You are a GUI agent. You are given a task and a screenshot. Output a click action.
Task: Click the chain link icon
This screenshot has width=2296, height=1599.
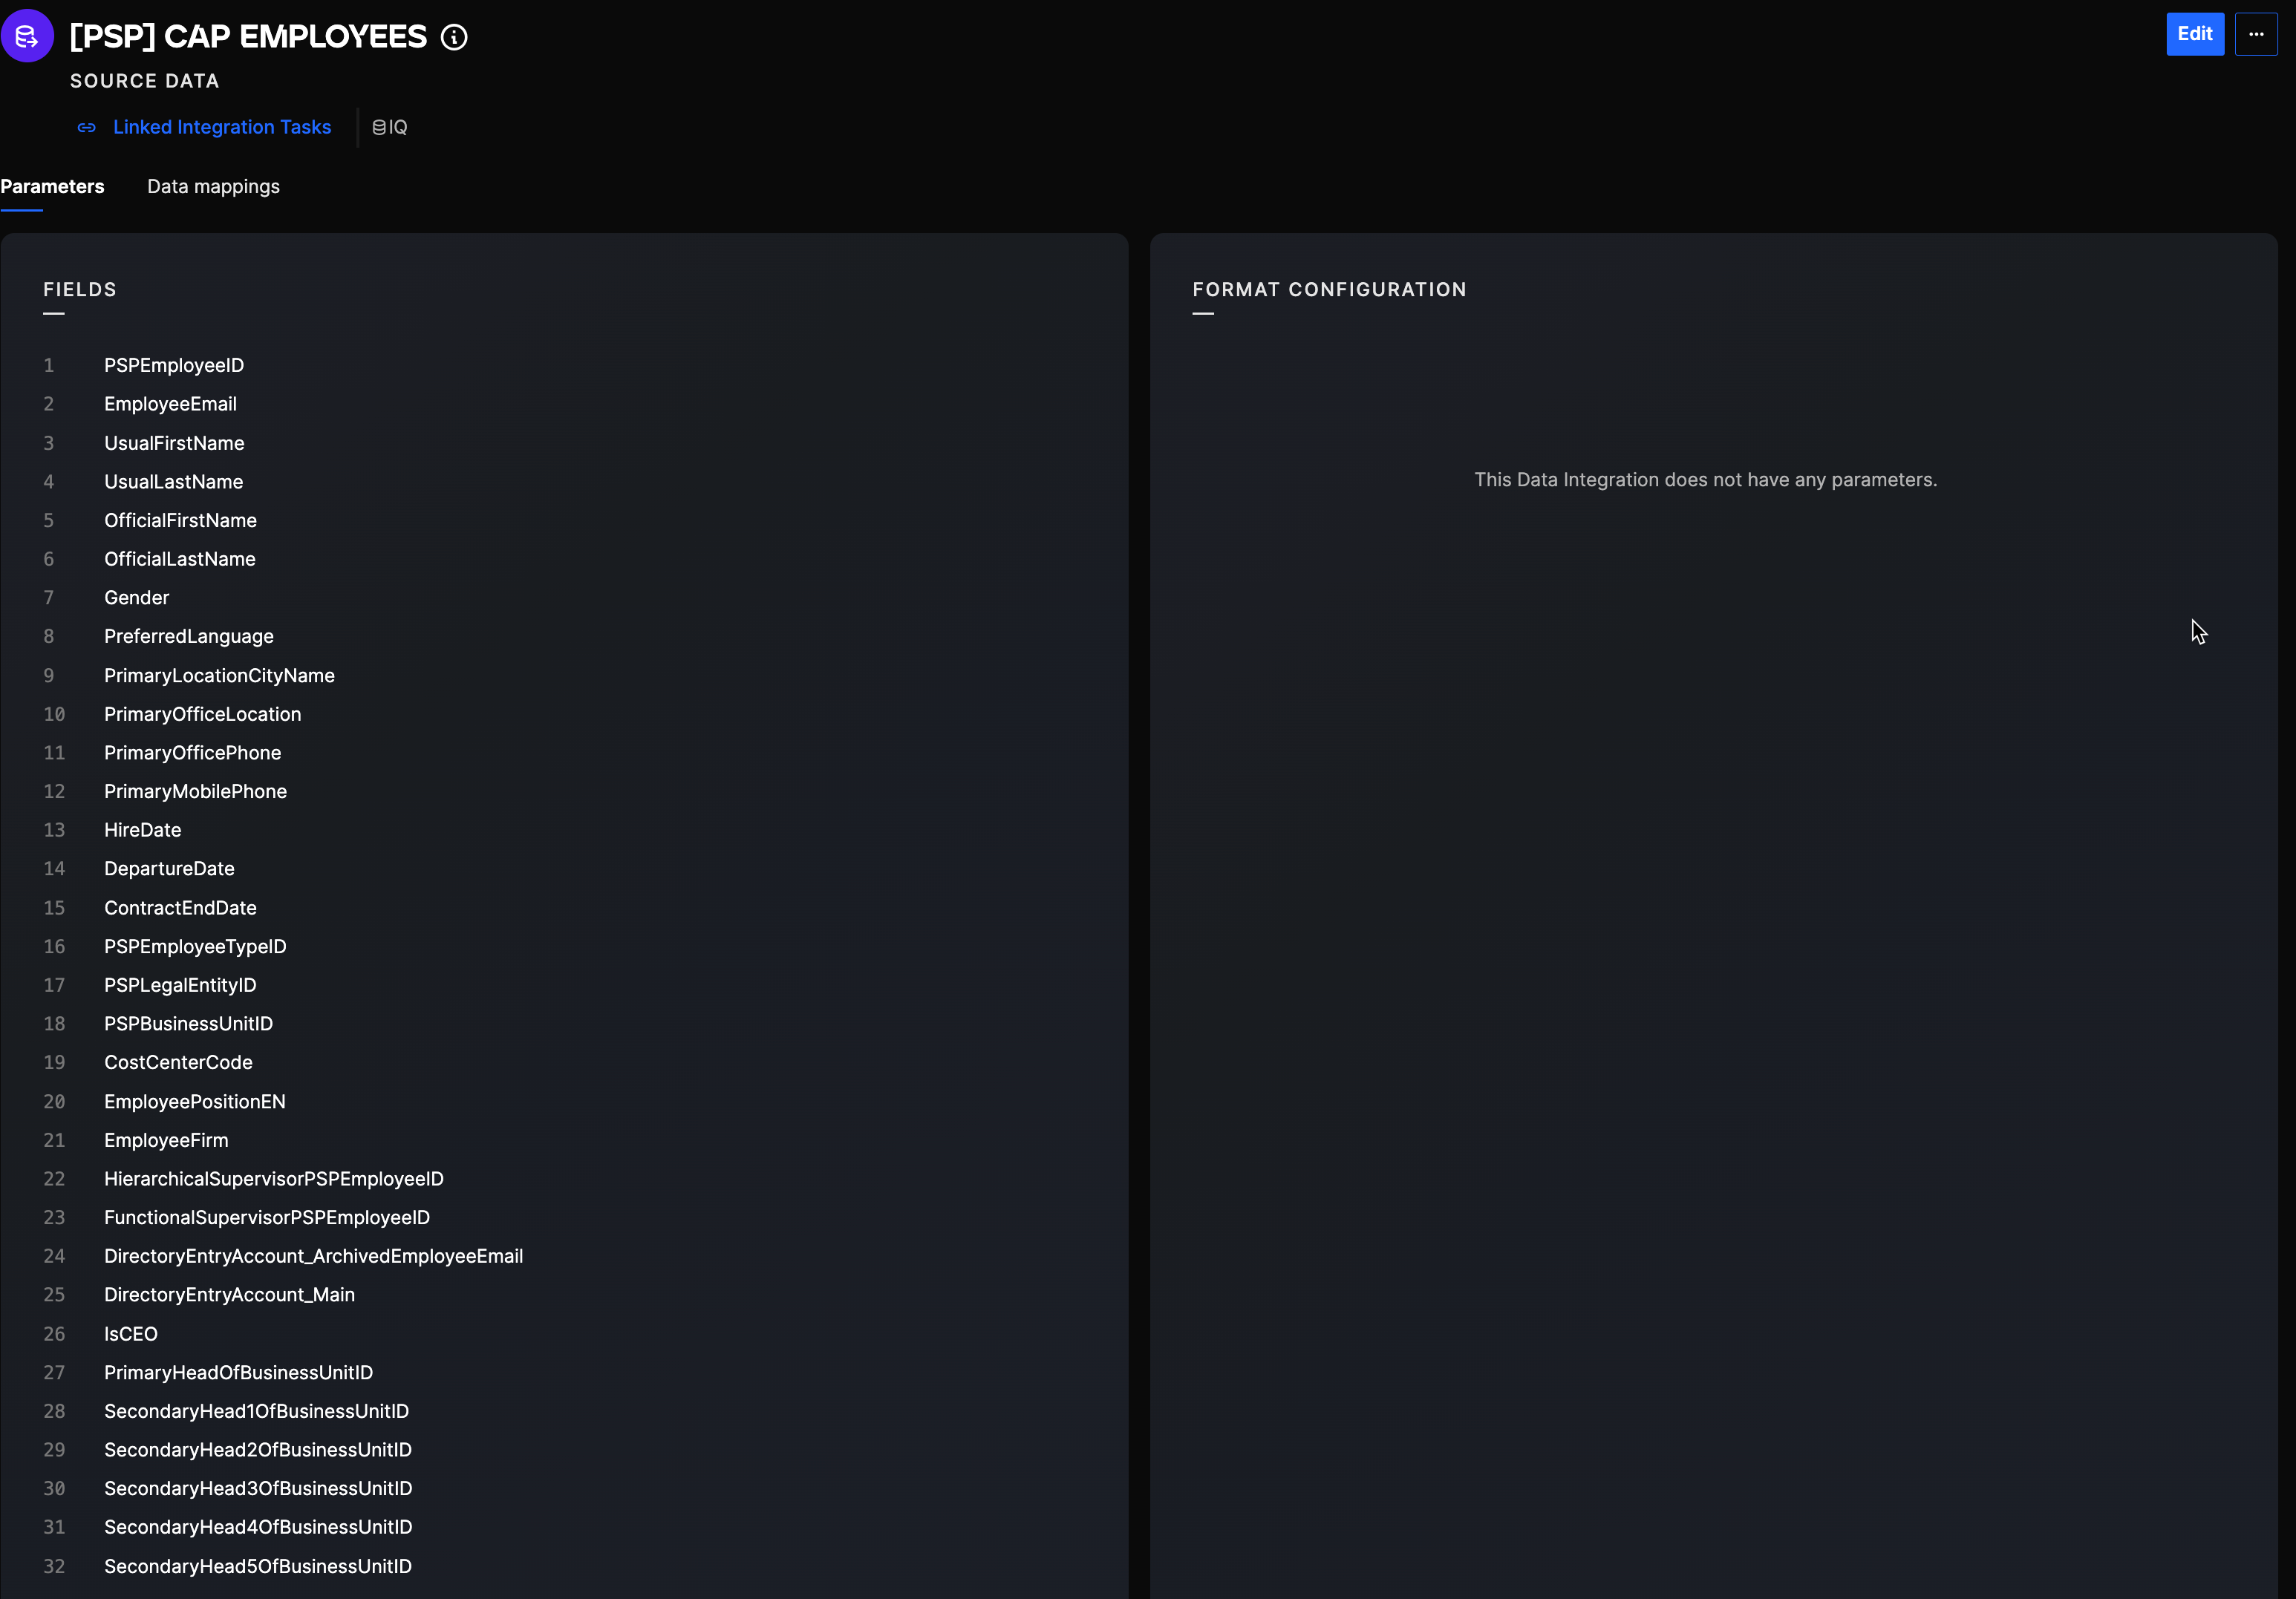coord(87,128)
